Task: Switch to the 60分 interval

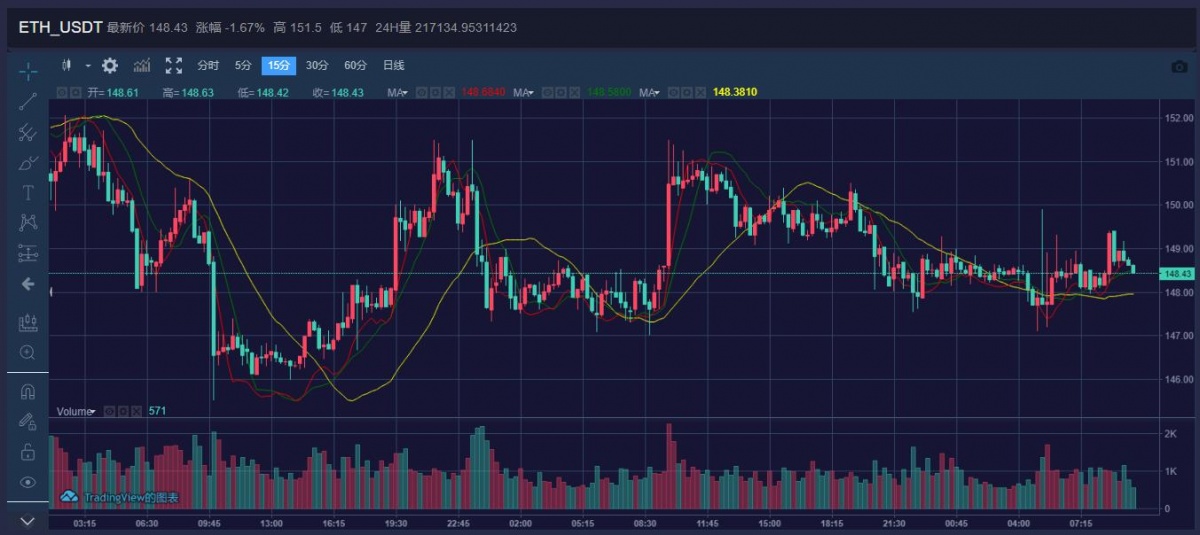Action: pyautogui.click(x=355, y=65)
